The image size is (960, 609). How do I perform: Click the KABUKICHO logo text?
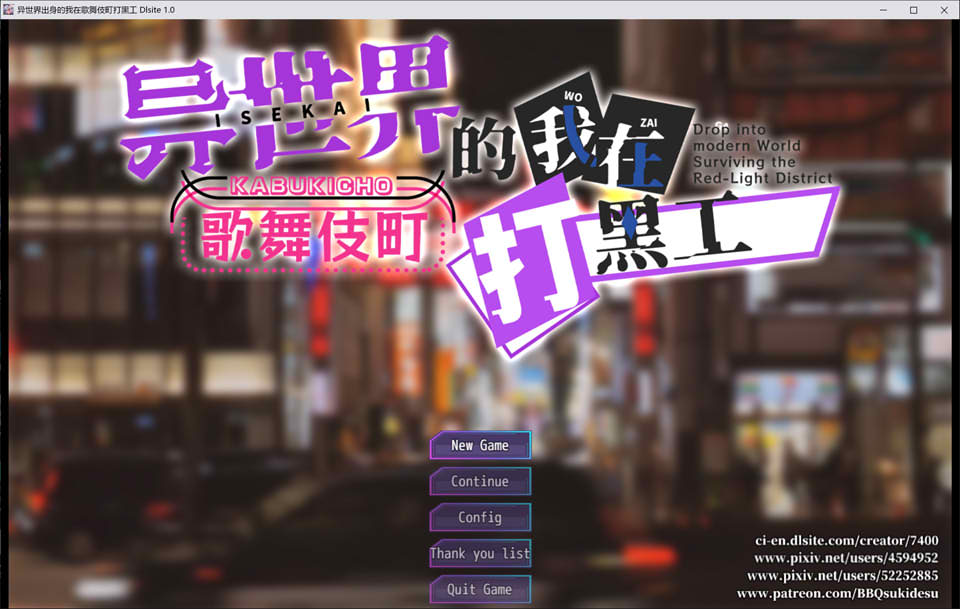point(312,186)
